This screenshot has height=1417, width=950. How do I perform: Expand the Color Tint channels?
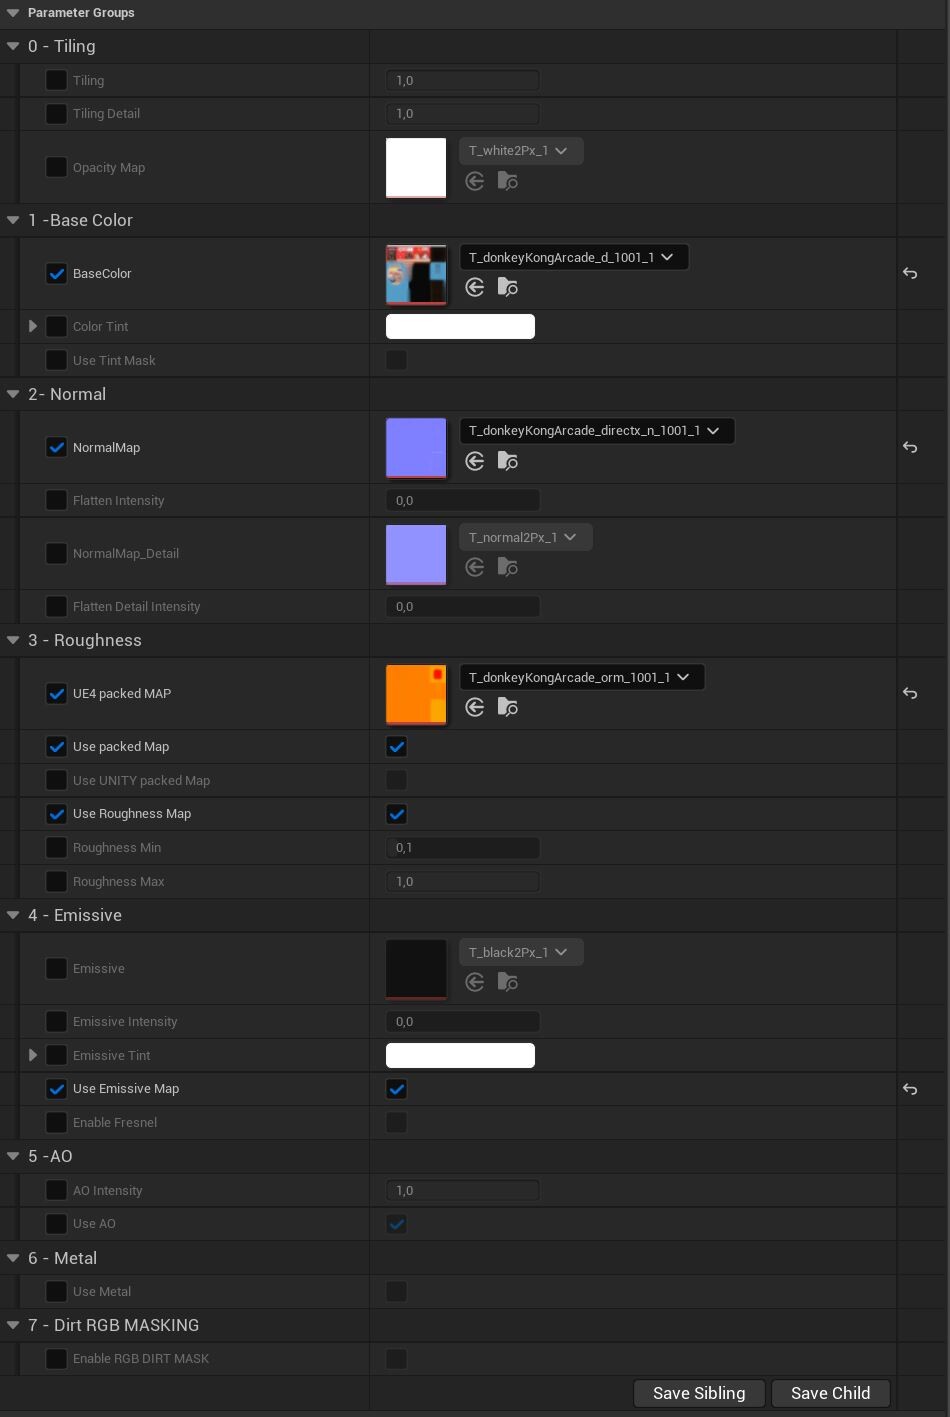[x=33, y=326]
